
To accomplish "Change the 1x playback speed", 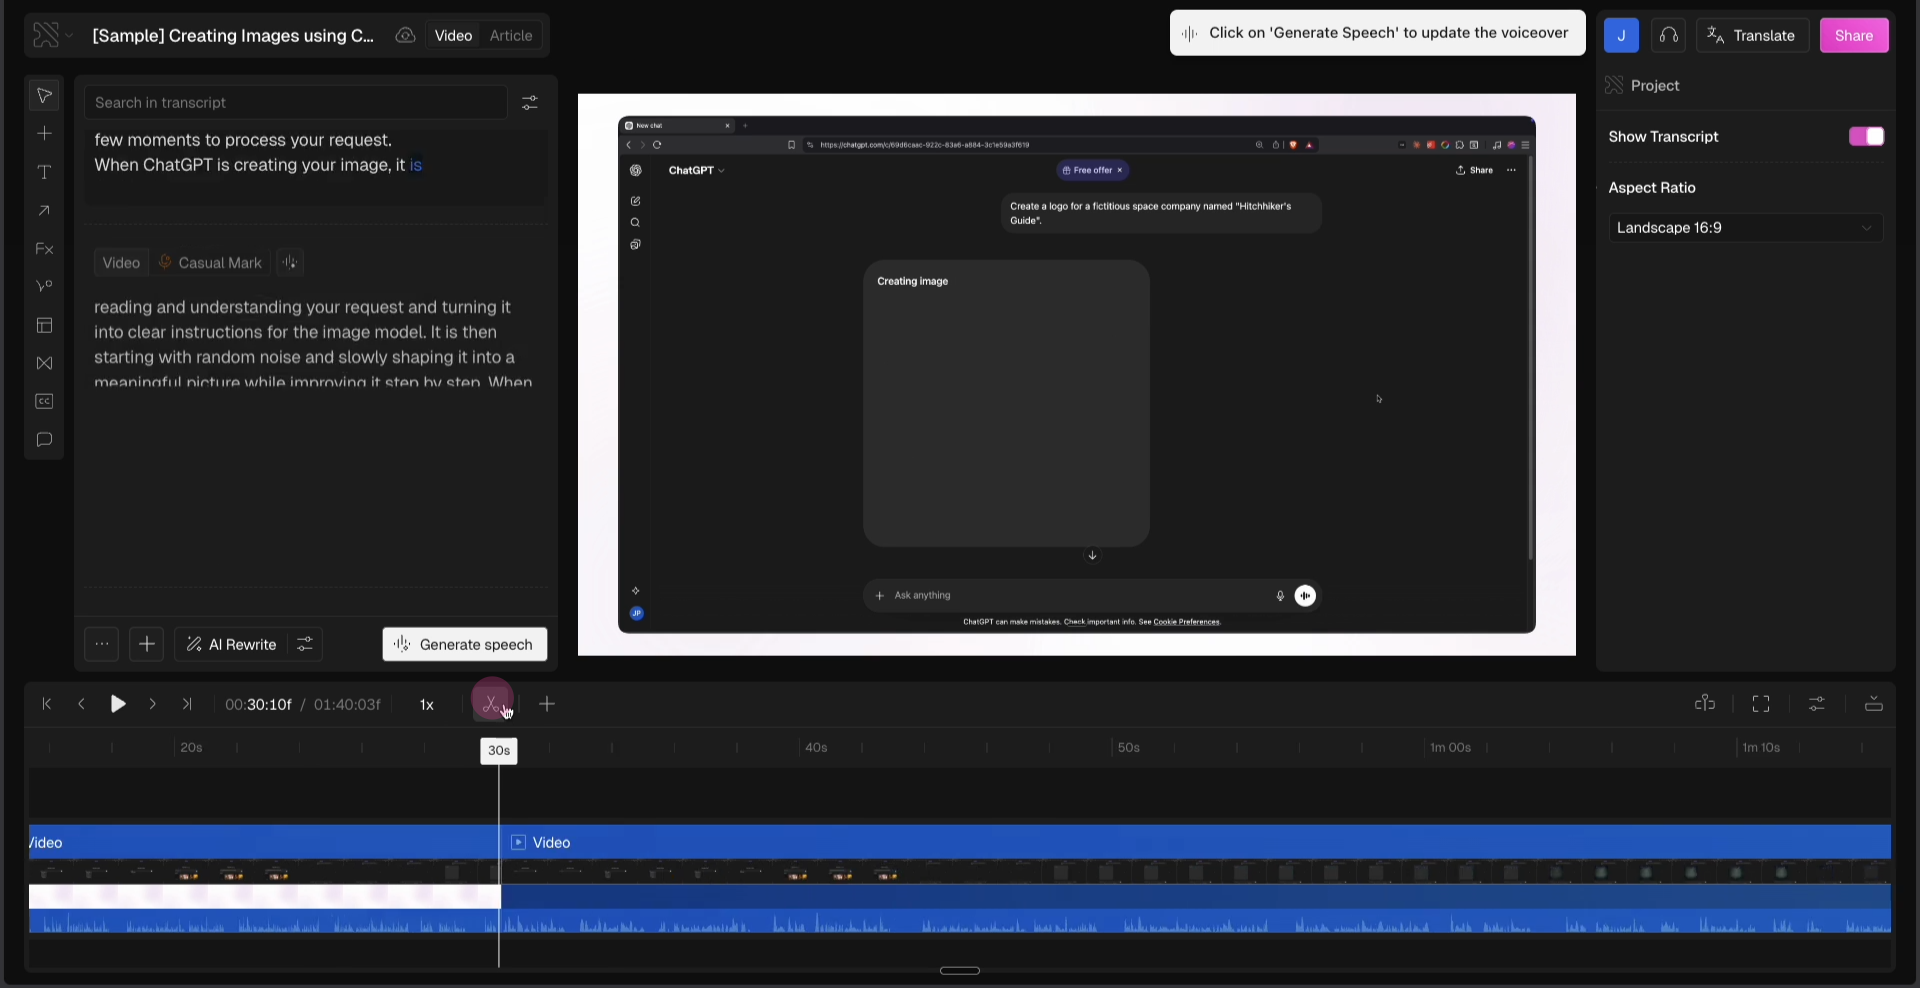I will [x=427, y=705].
